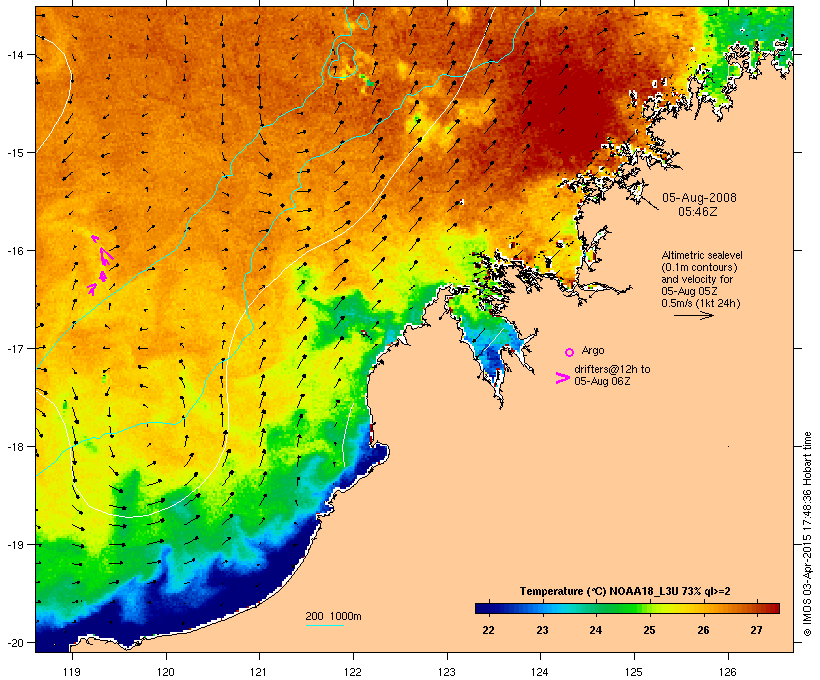Click the longitude label 121
Screen dimensions: 820x680
pyautogui.click(x=259, y=672)
